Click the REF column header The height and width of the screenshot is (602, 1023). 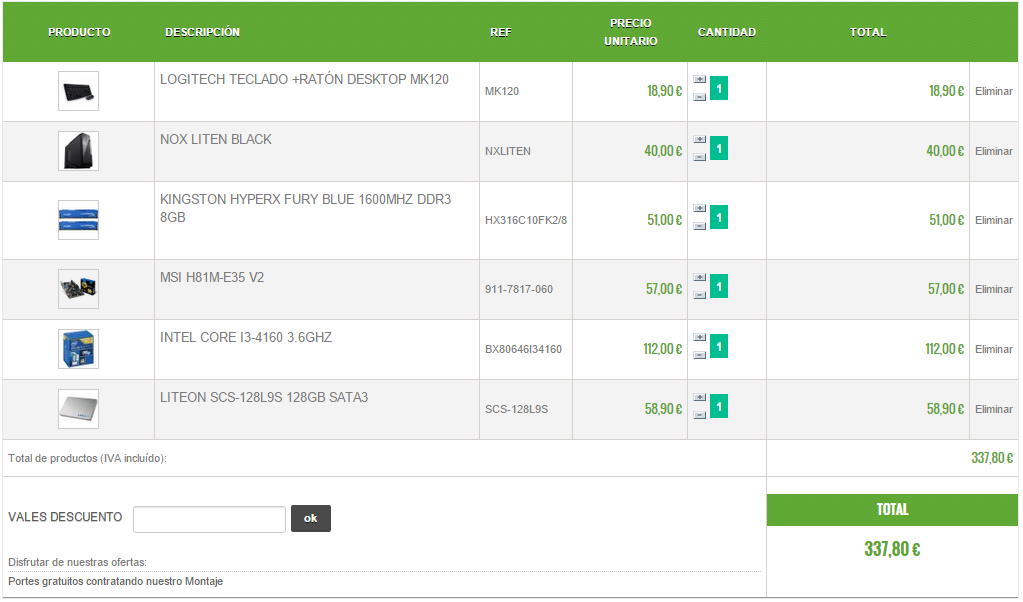click(500, 32)
